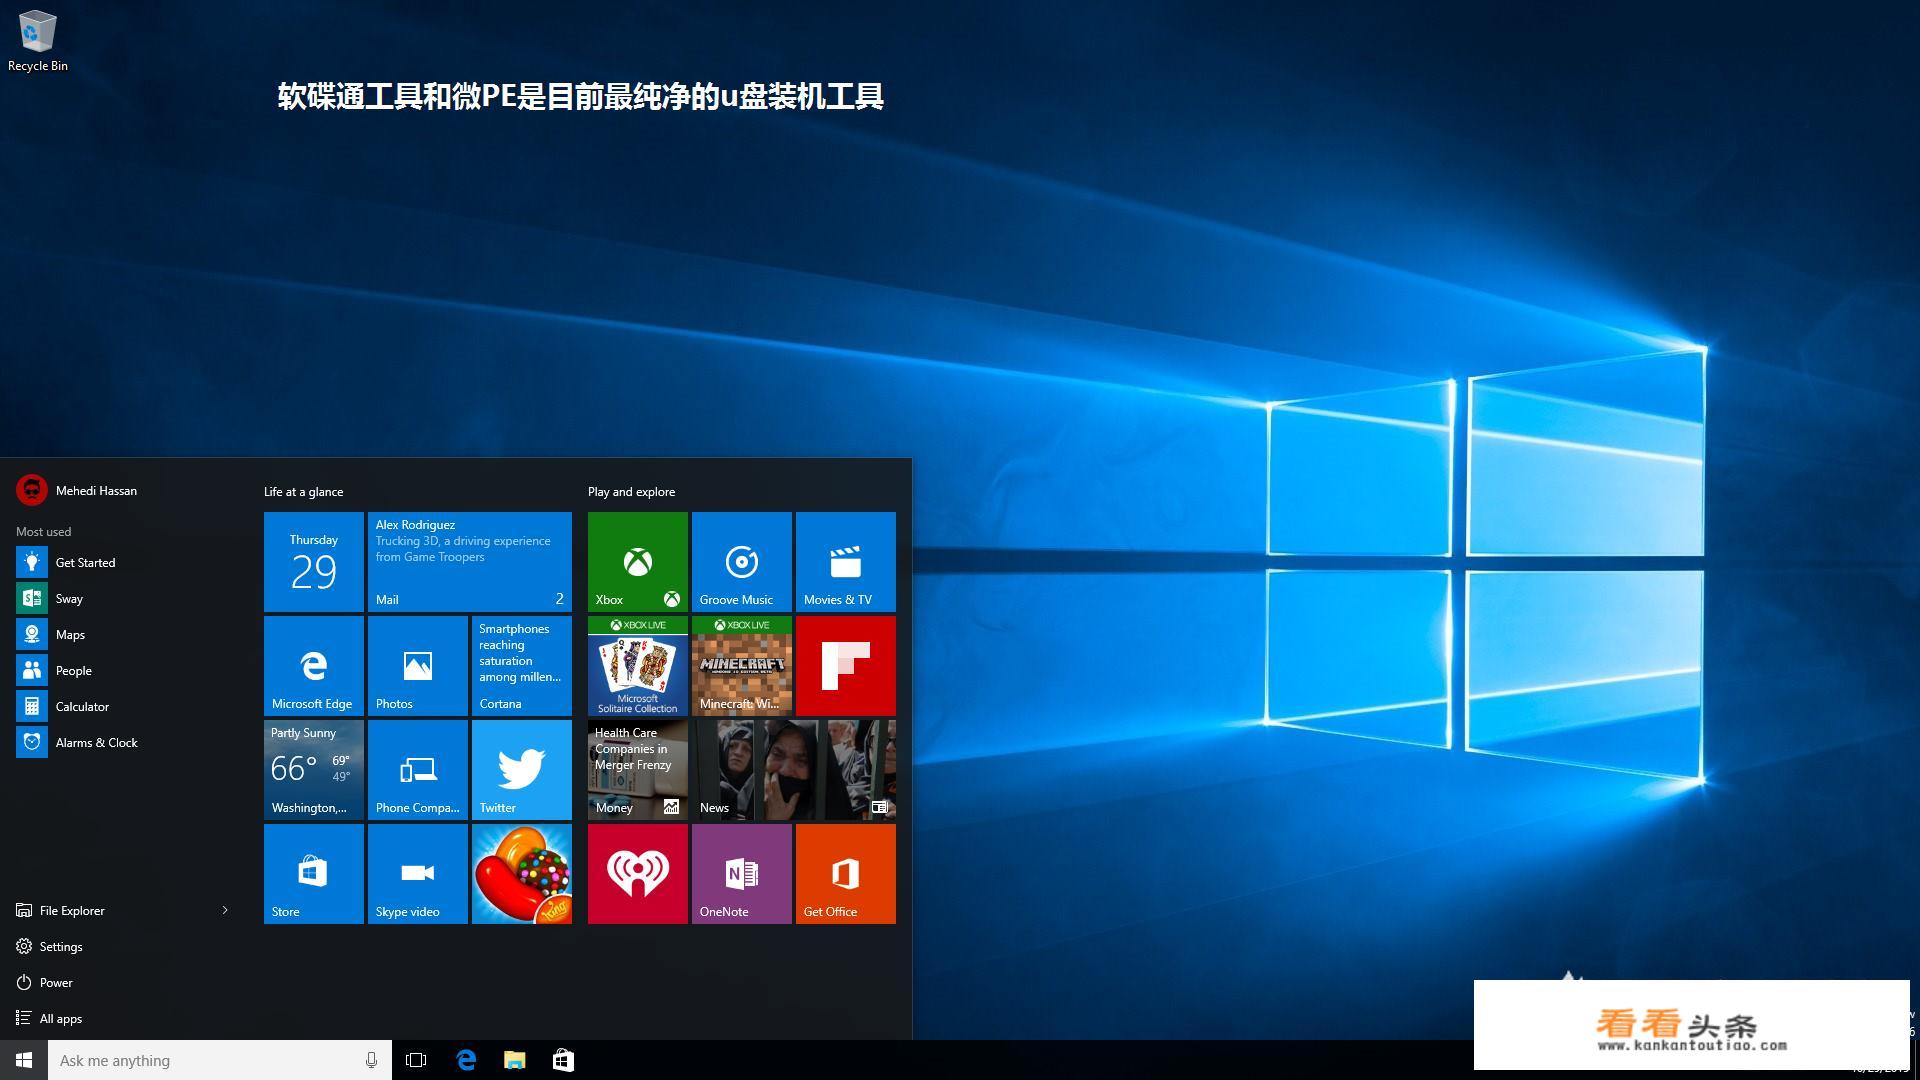Screen dimensions: 1920x1080
Task: Click the Cortana microphone icon
Action: click(x=371, y=1060)
